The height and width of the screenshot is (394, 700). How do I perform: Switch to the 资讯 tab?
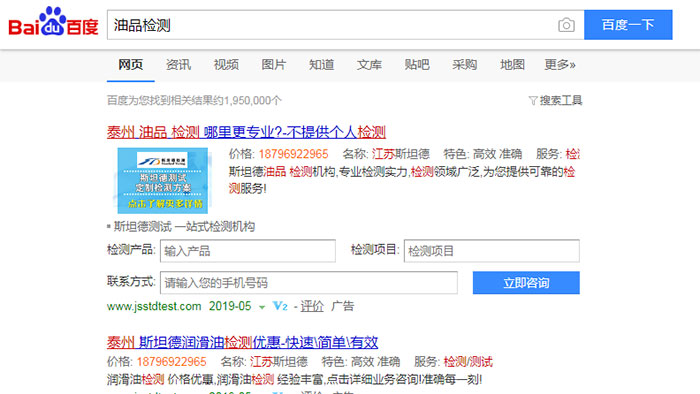(x=179, y=65)
